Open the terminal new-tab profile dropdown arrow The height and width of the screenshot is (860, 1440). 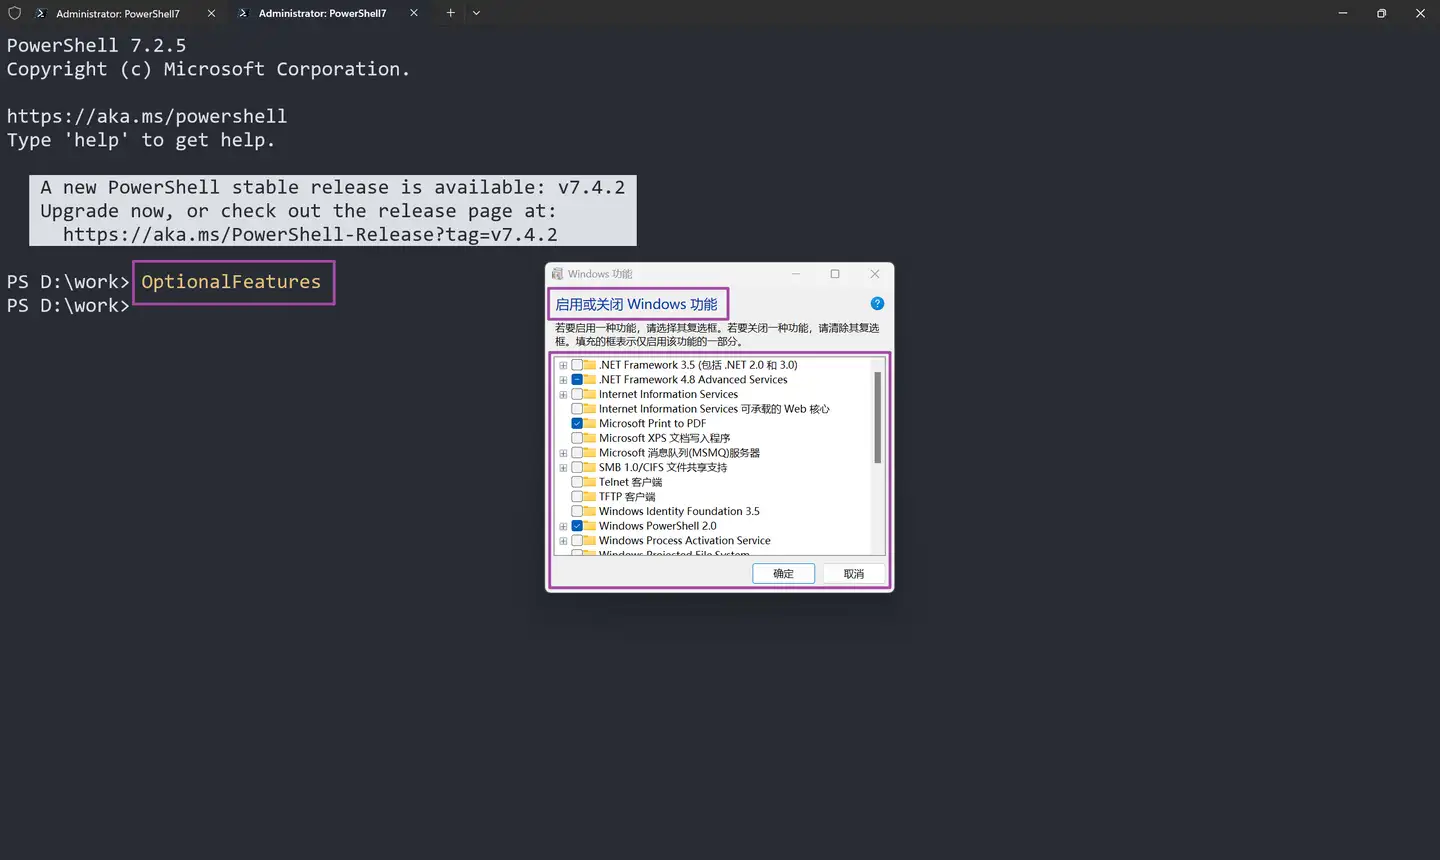[476, 13]
